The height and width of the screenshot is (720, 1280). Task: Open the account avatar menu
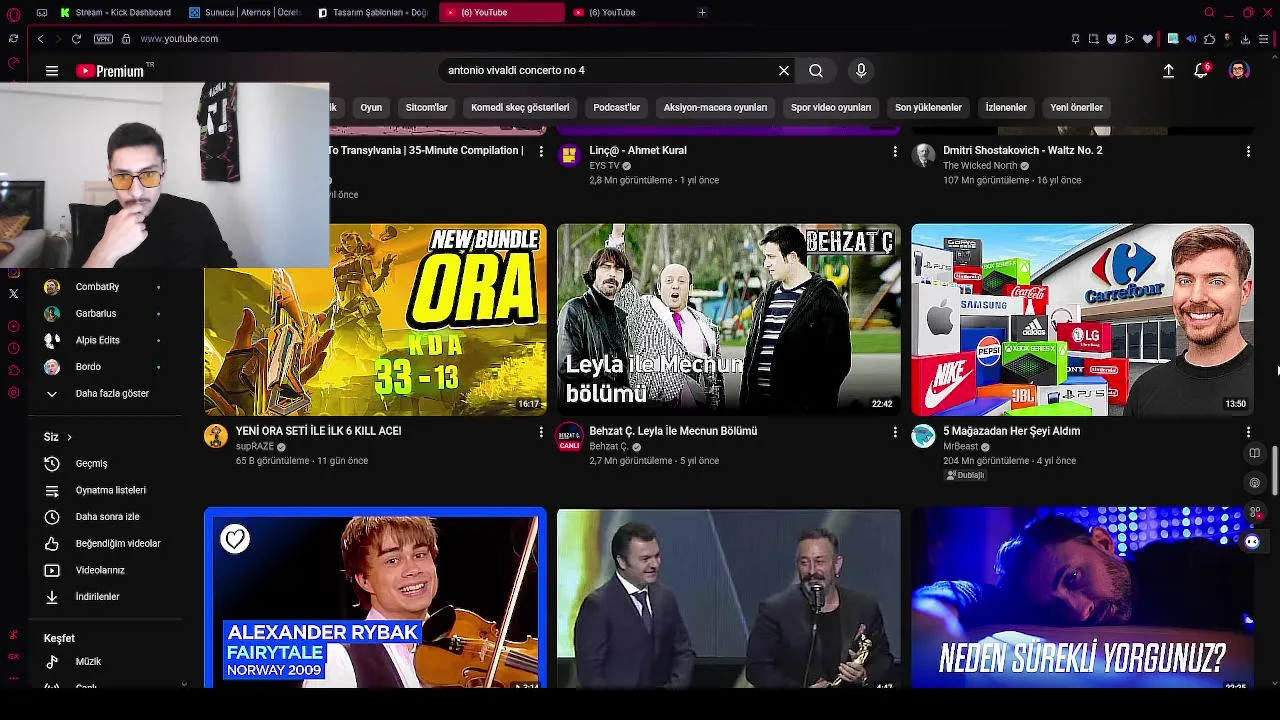pos(1239,71)
